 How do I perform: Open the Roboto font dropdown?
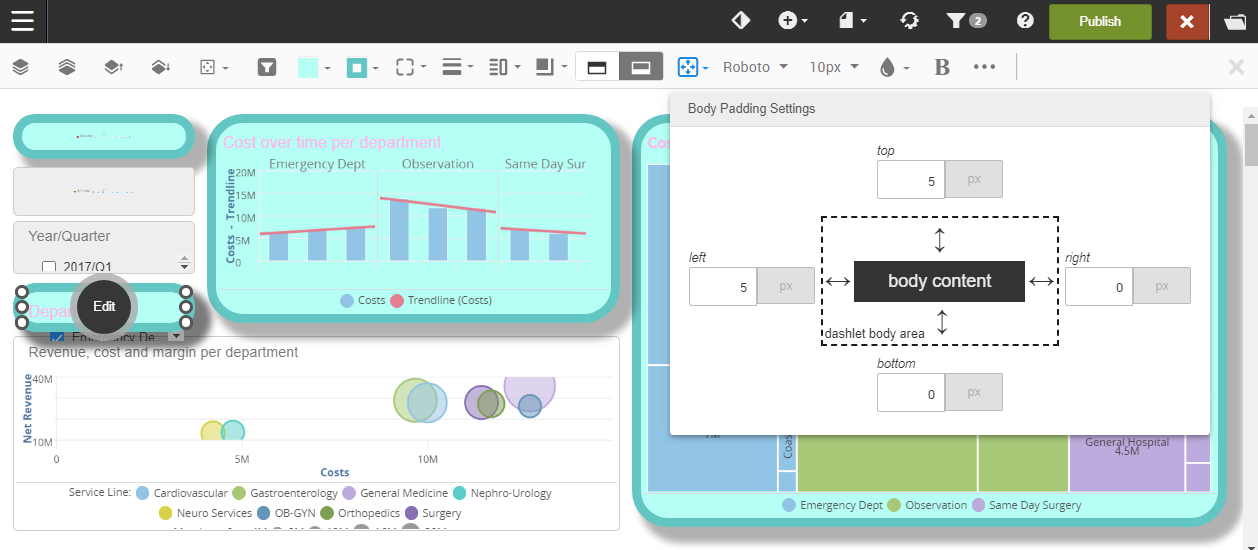[755, 67]
